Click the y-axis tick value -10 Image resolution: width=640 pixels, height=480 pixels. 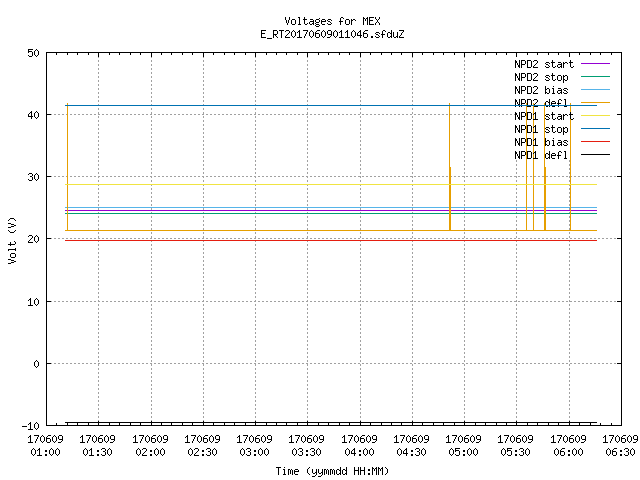[31, 426]
